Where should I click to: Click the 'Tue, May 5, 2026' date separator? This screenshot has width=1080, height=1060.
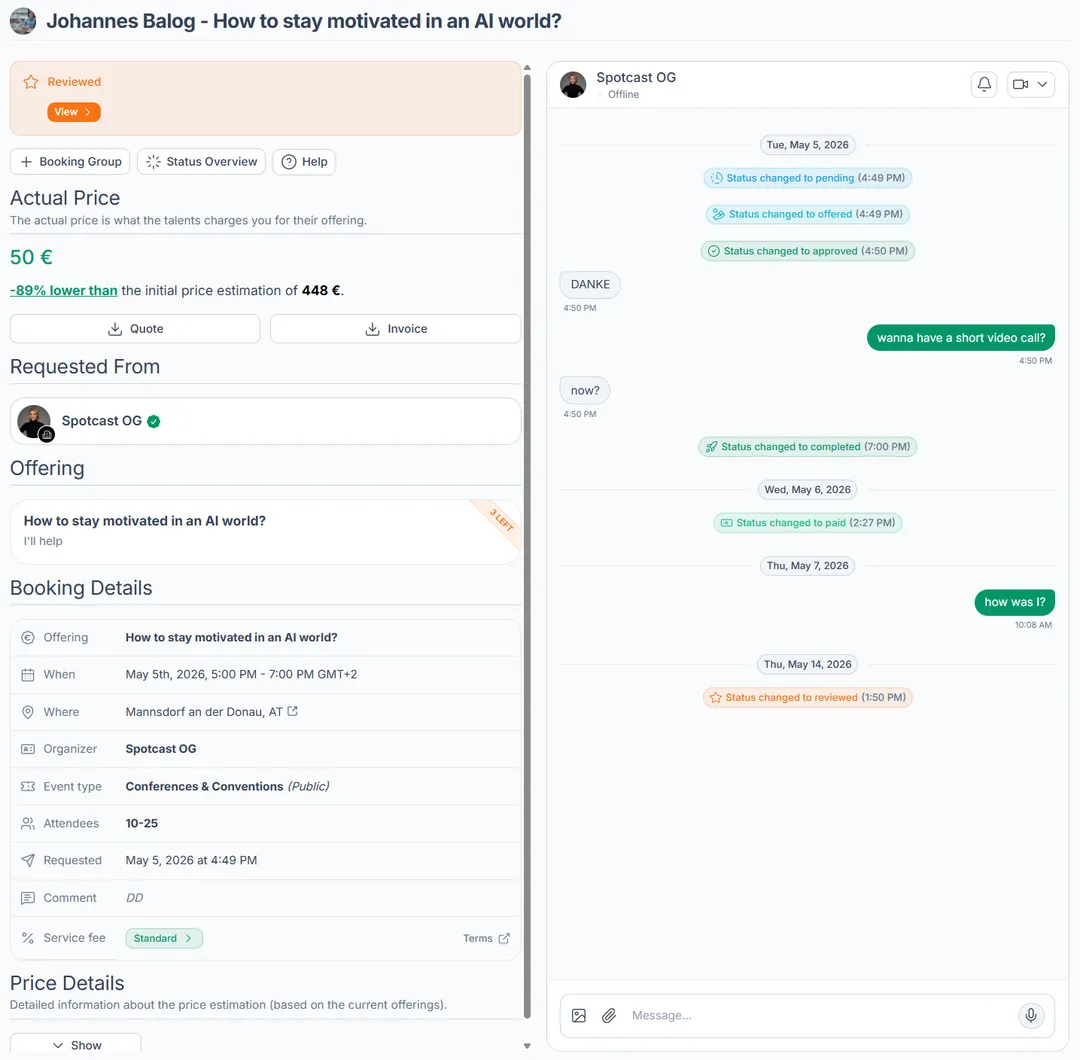click(x=807, y=145)
